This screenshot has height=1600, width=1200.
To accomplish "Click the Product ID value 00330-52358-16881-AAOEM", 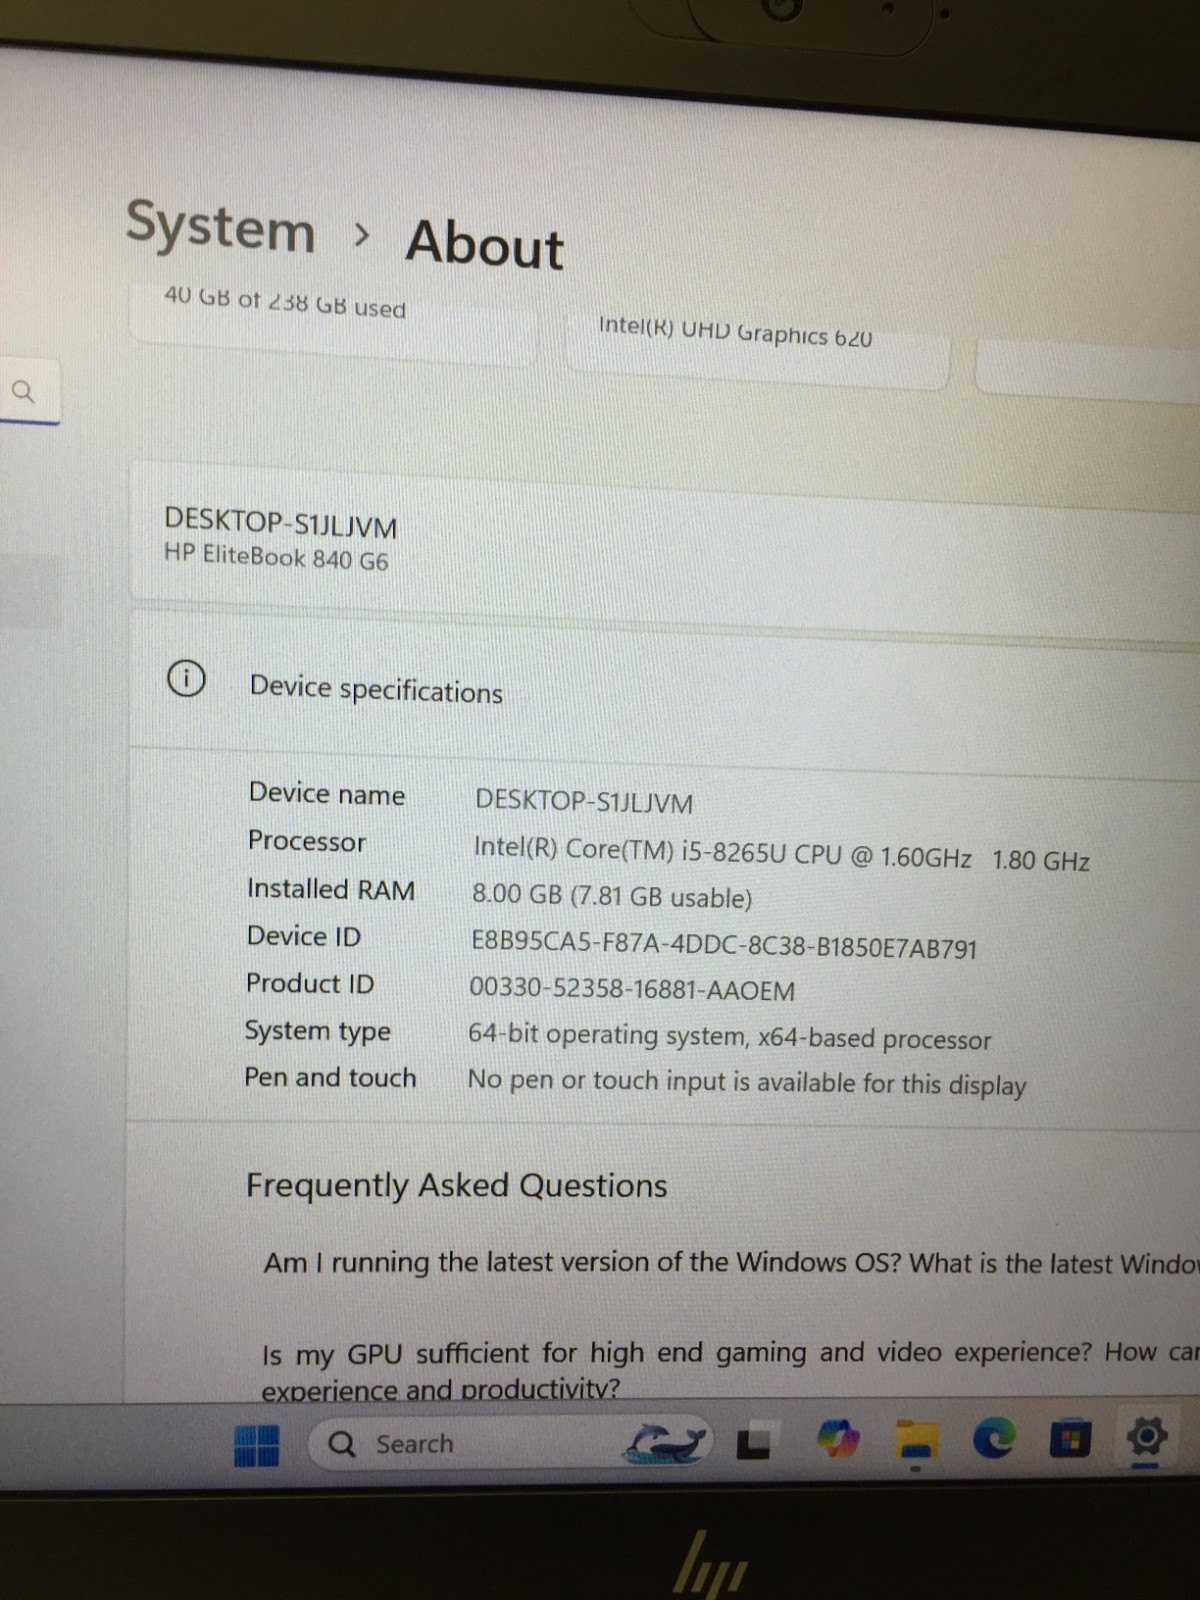I will pos(632,989).
